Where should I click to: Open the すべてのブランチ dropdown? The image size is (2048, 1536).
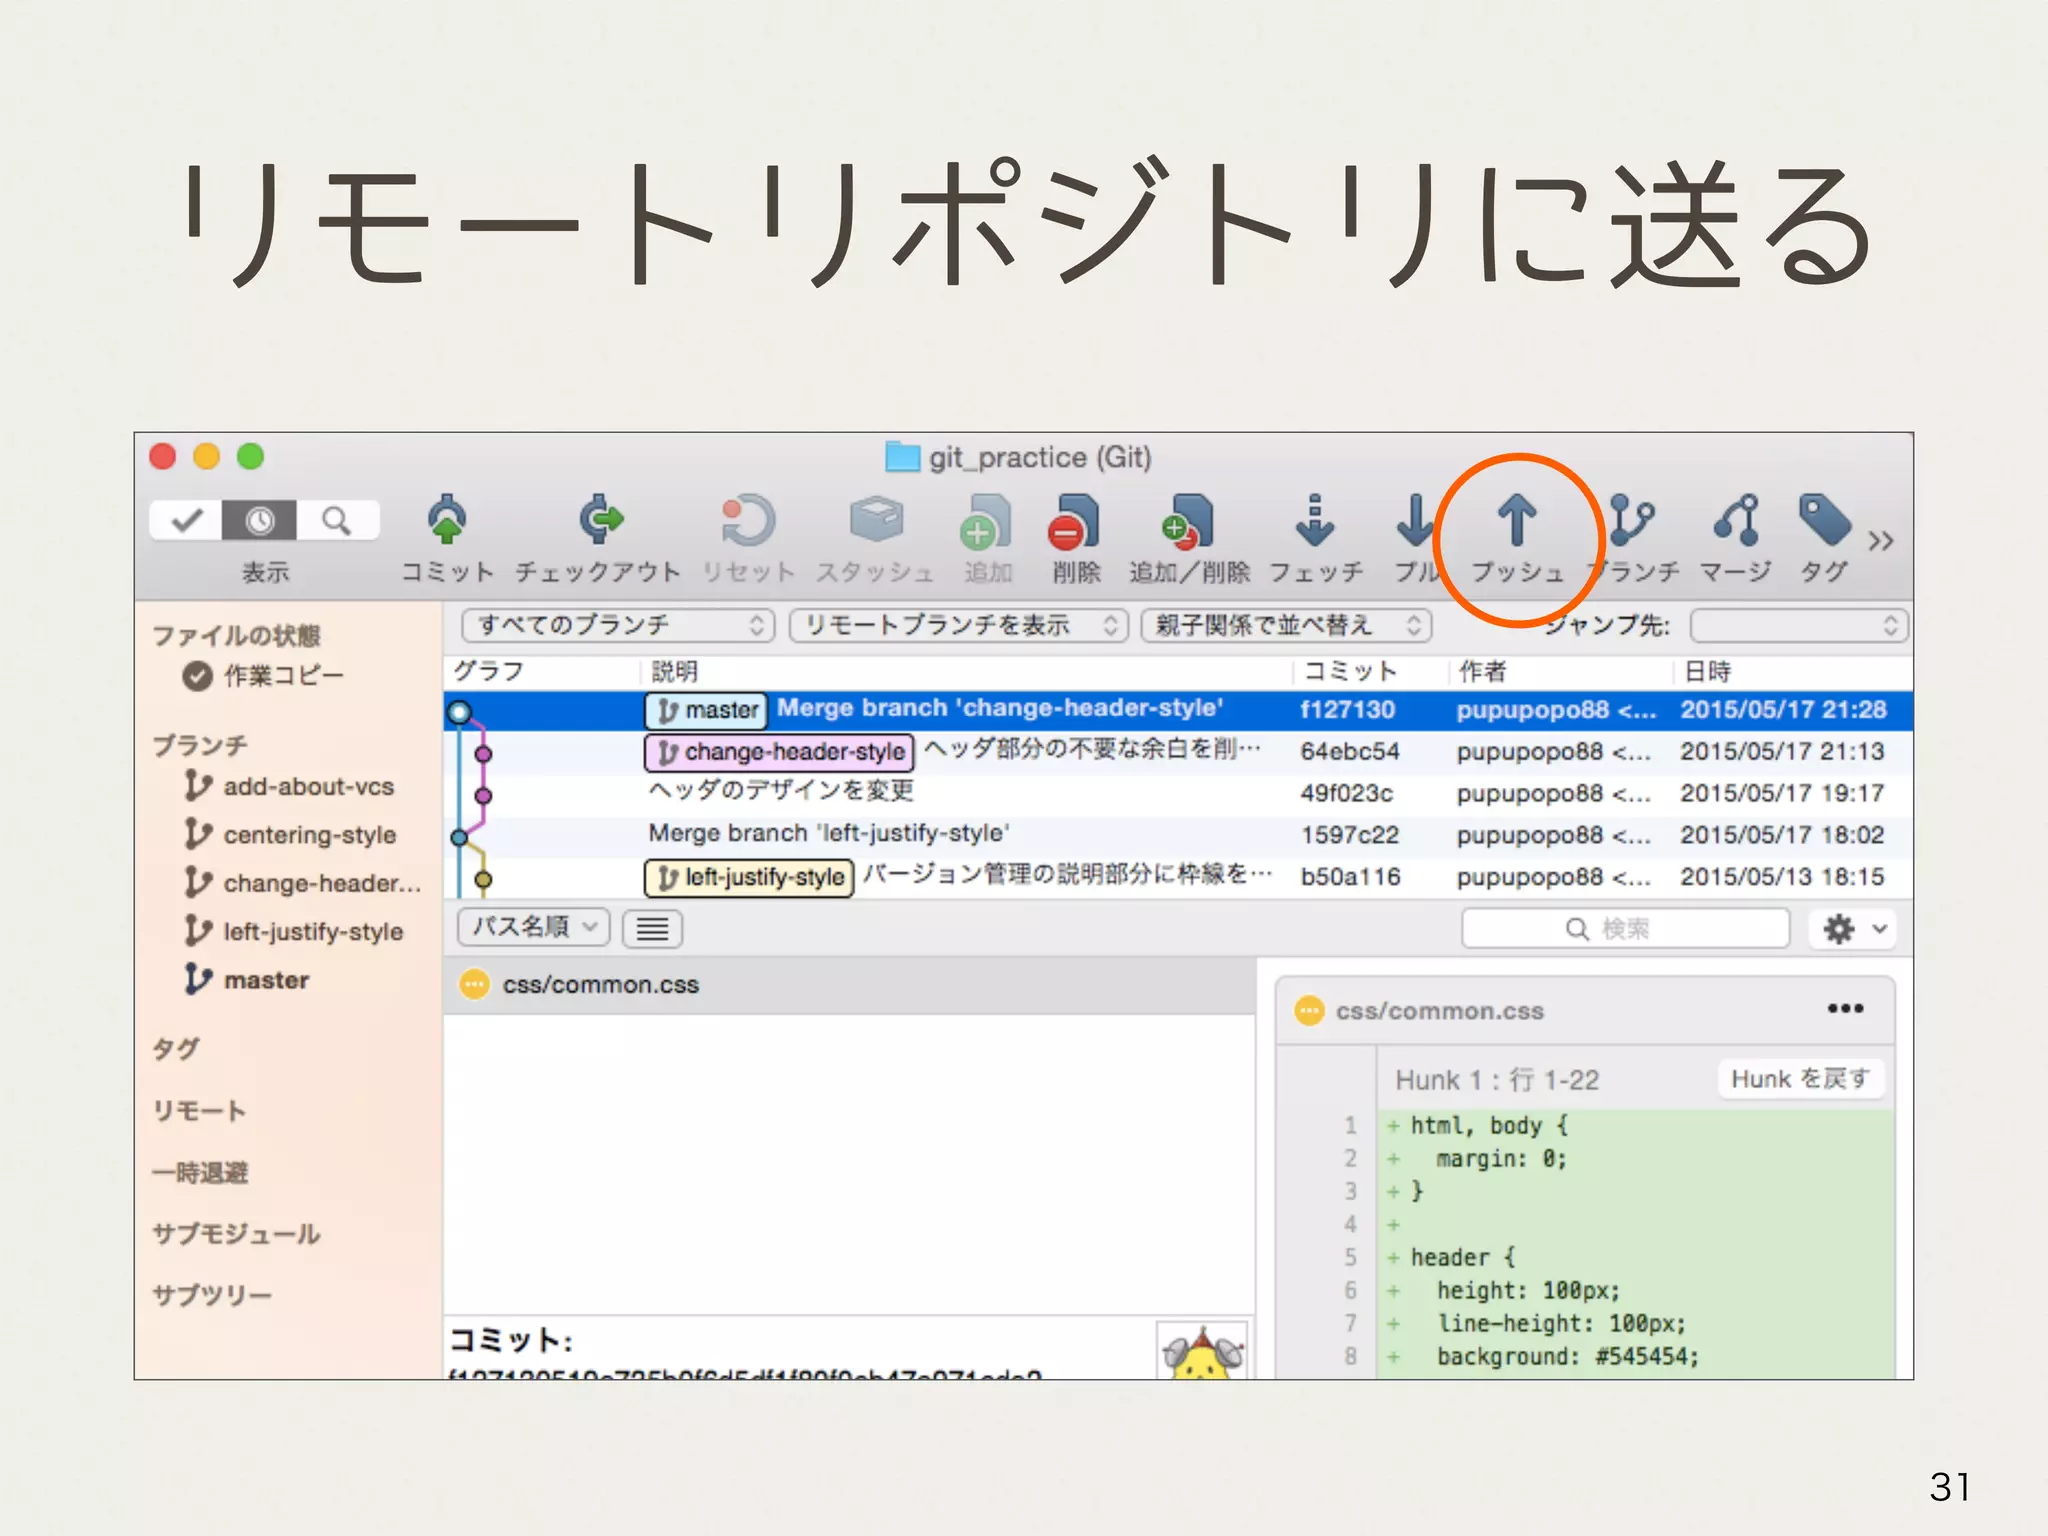[x=618, y=625]
